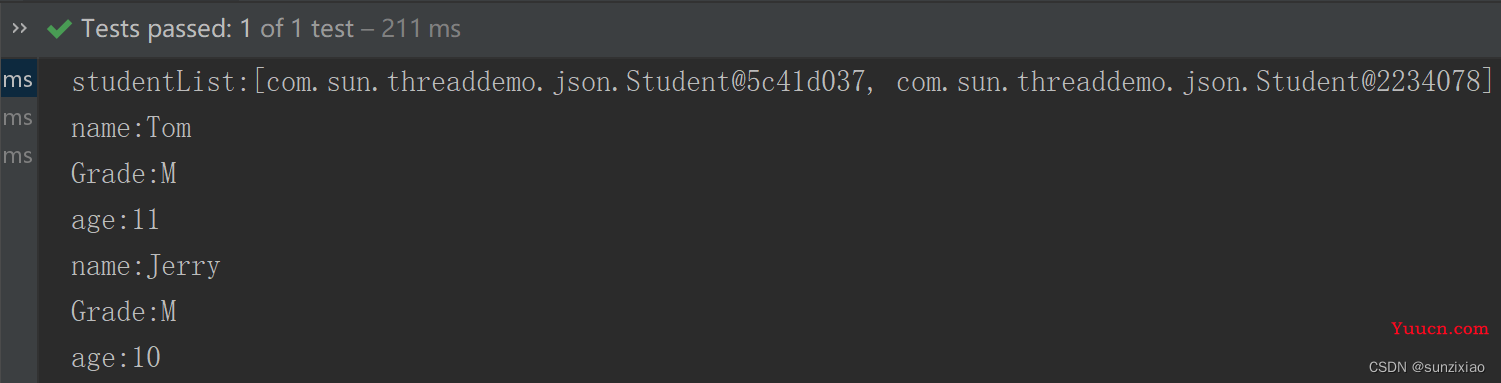Click the name:Jerry output line

pos(146,266)
